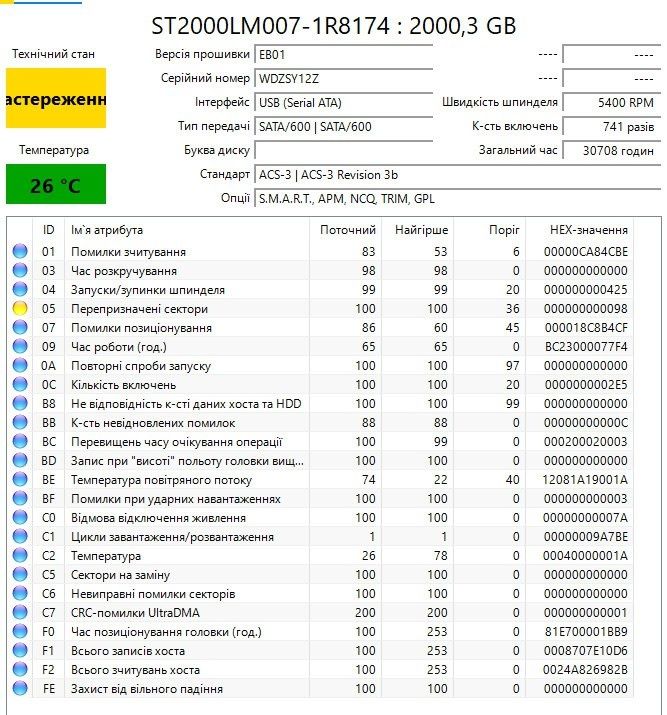Click the blue status icon for attribute C2
This screenshot has height=715, width=667.
coord(20,555)
